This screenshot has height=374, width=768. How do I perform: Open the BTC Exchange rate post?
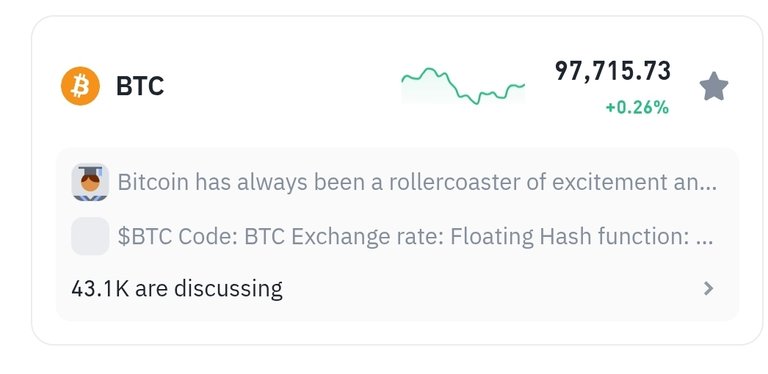(415, 237)
